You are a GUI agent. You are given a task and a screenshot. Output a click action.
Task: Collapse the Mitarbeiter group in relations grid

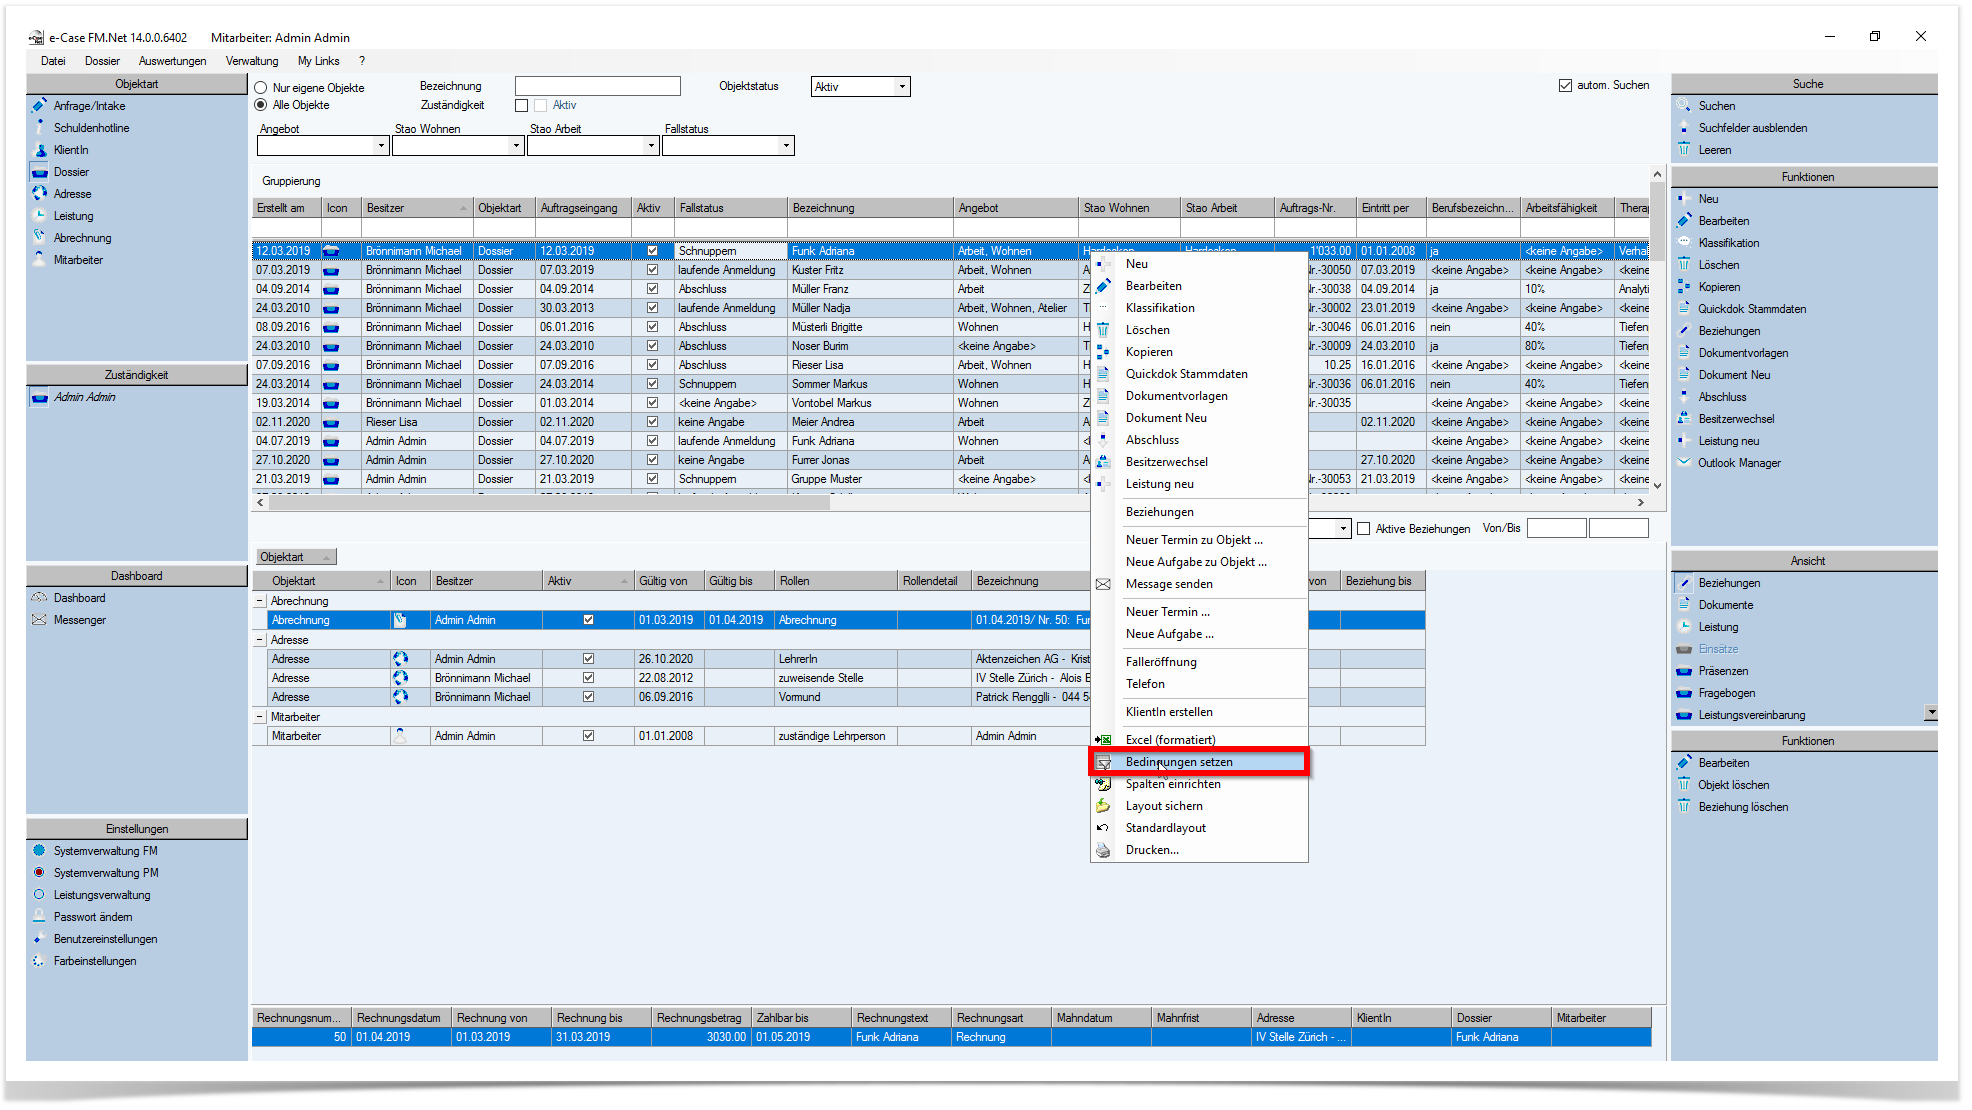(x=260, y=716)
